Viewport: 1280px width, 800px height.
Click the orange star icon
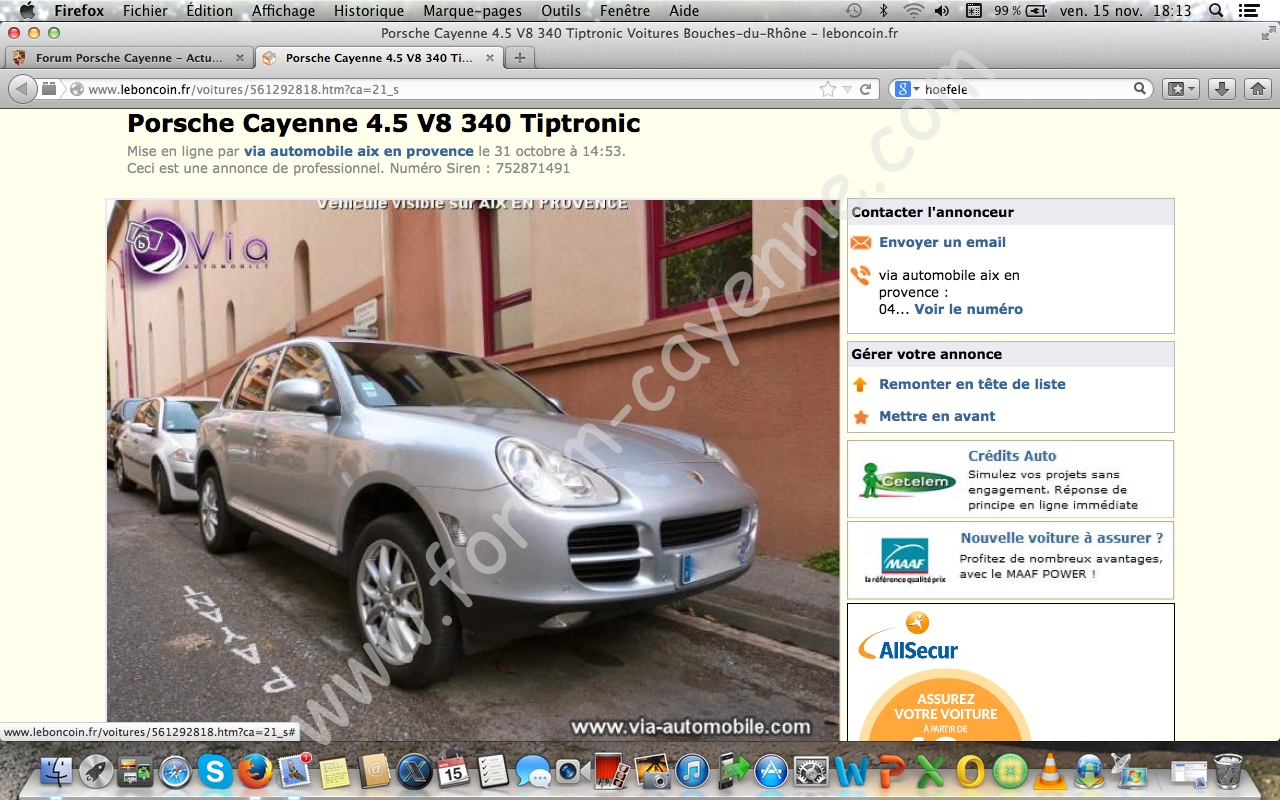tap(860, 417)
